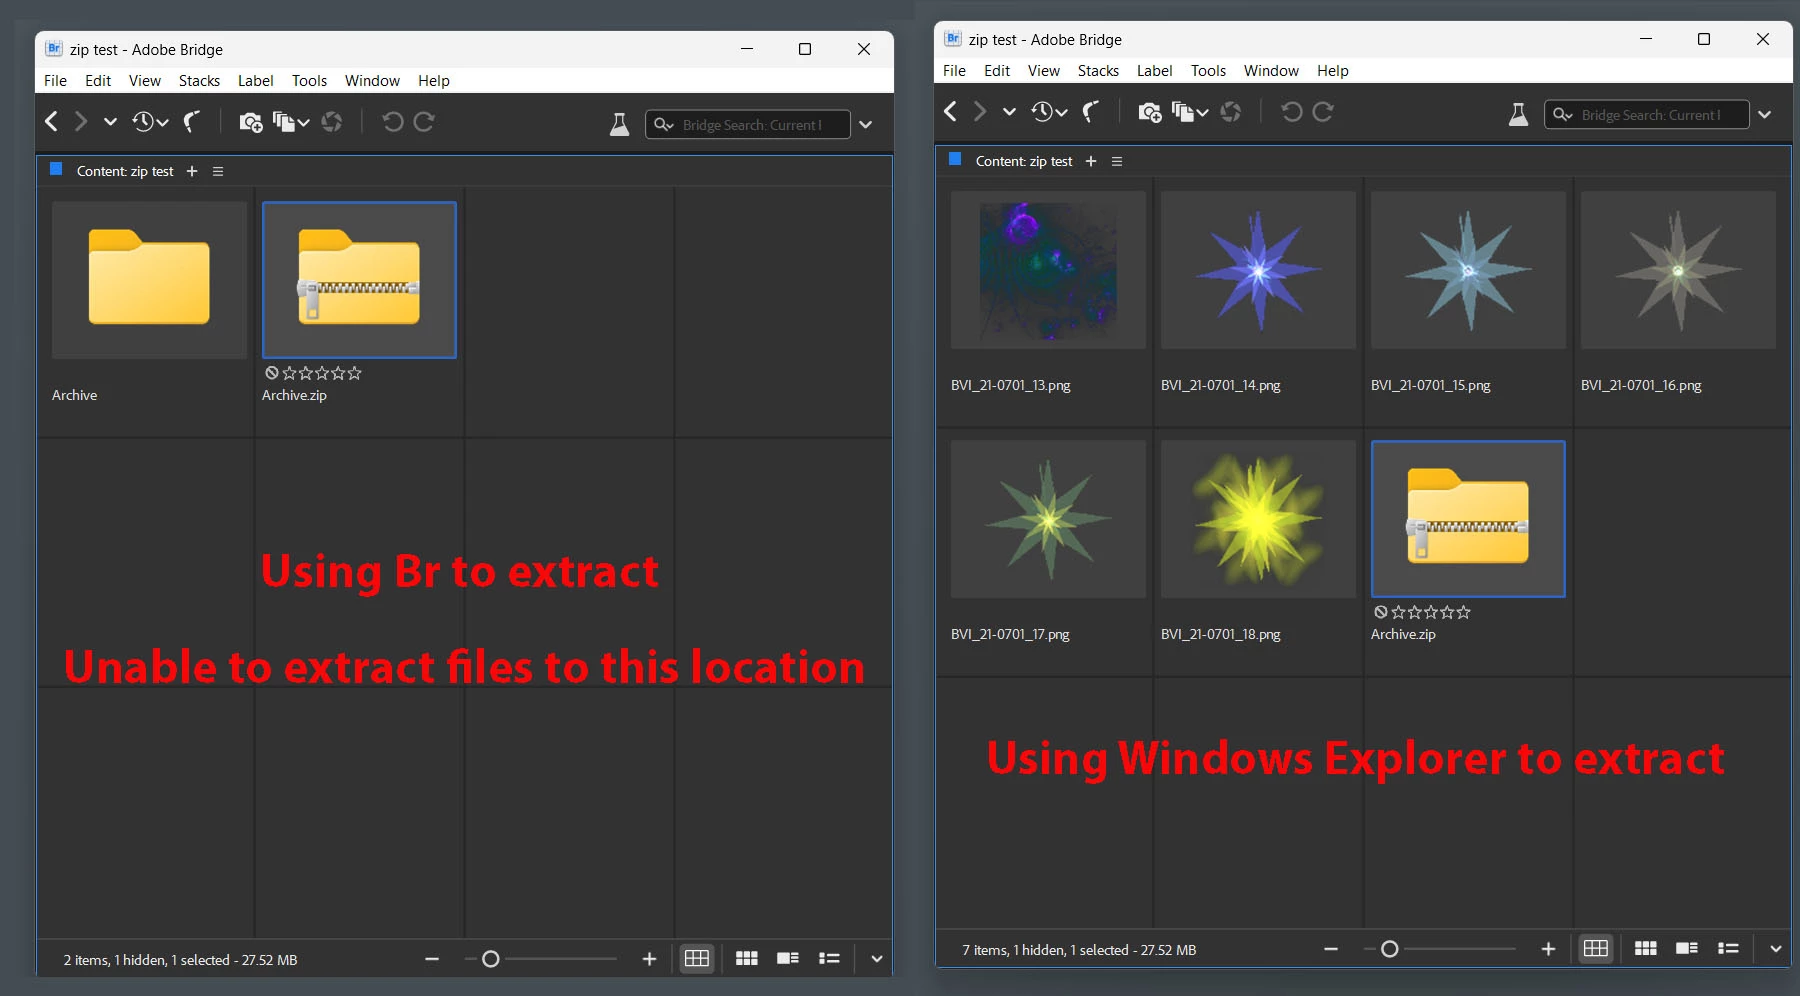Go forward in left Bridge window
This screenshot has width=1800, height=996.
pyautogui.click(x=81, y=122)
